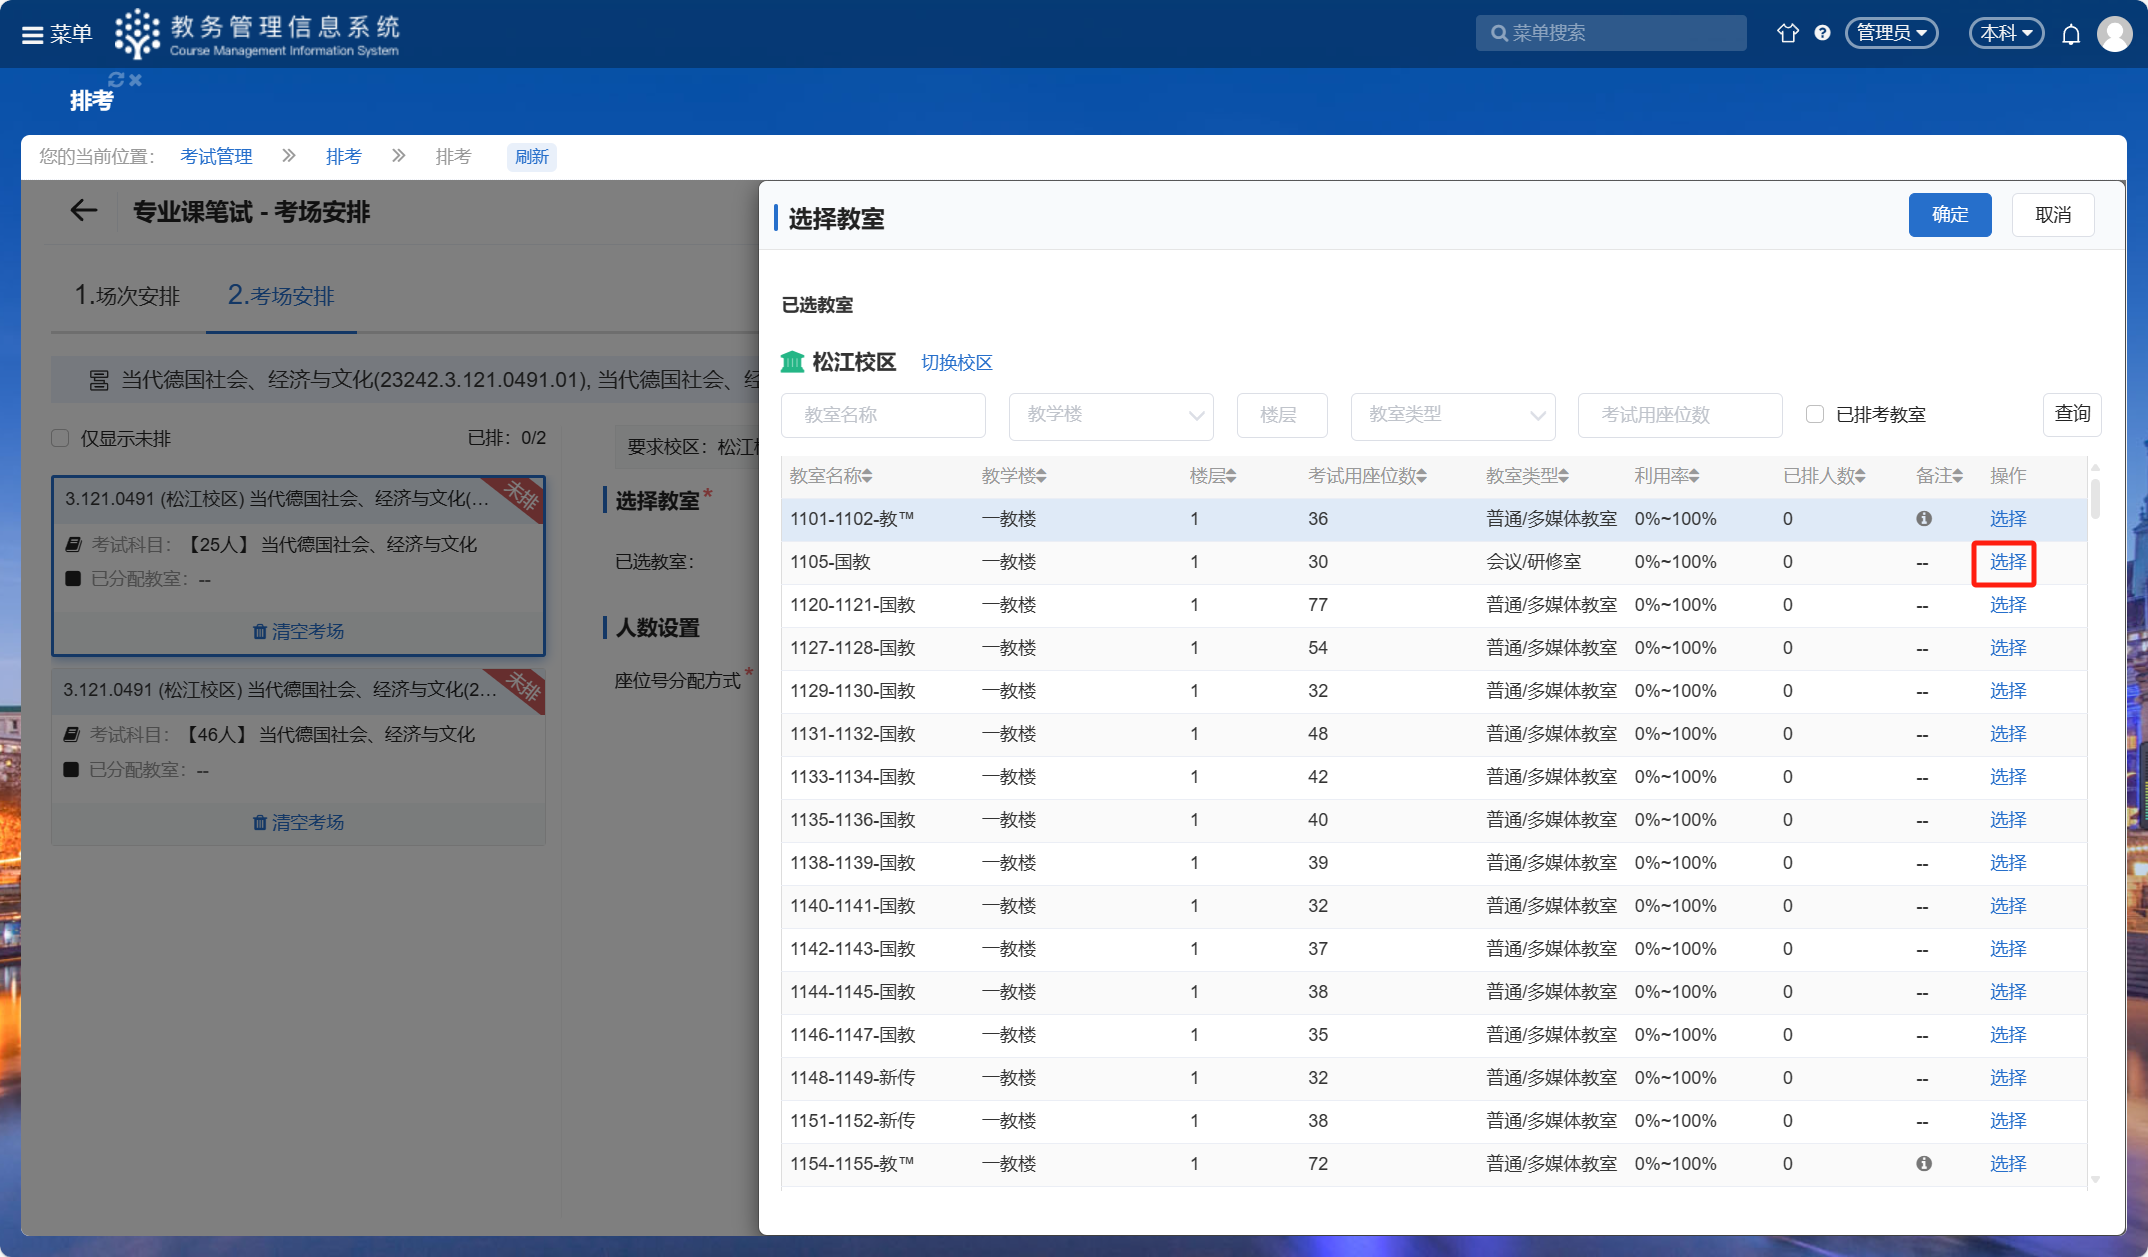This screenshot has width=2148, height=1257.
Task: Toggle the 仅显示未排 checkbox
Action: (61, 438)
